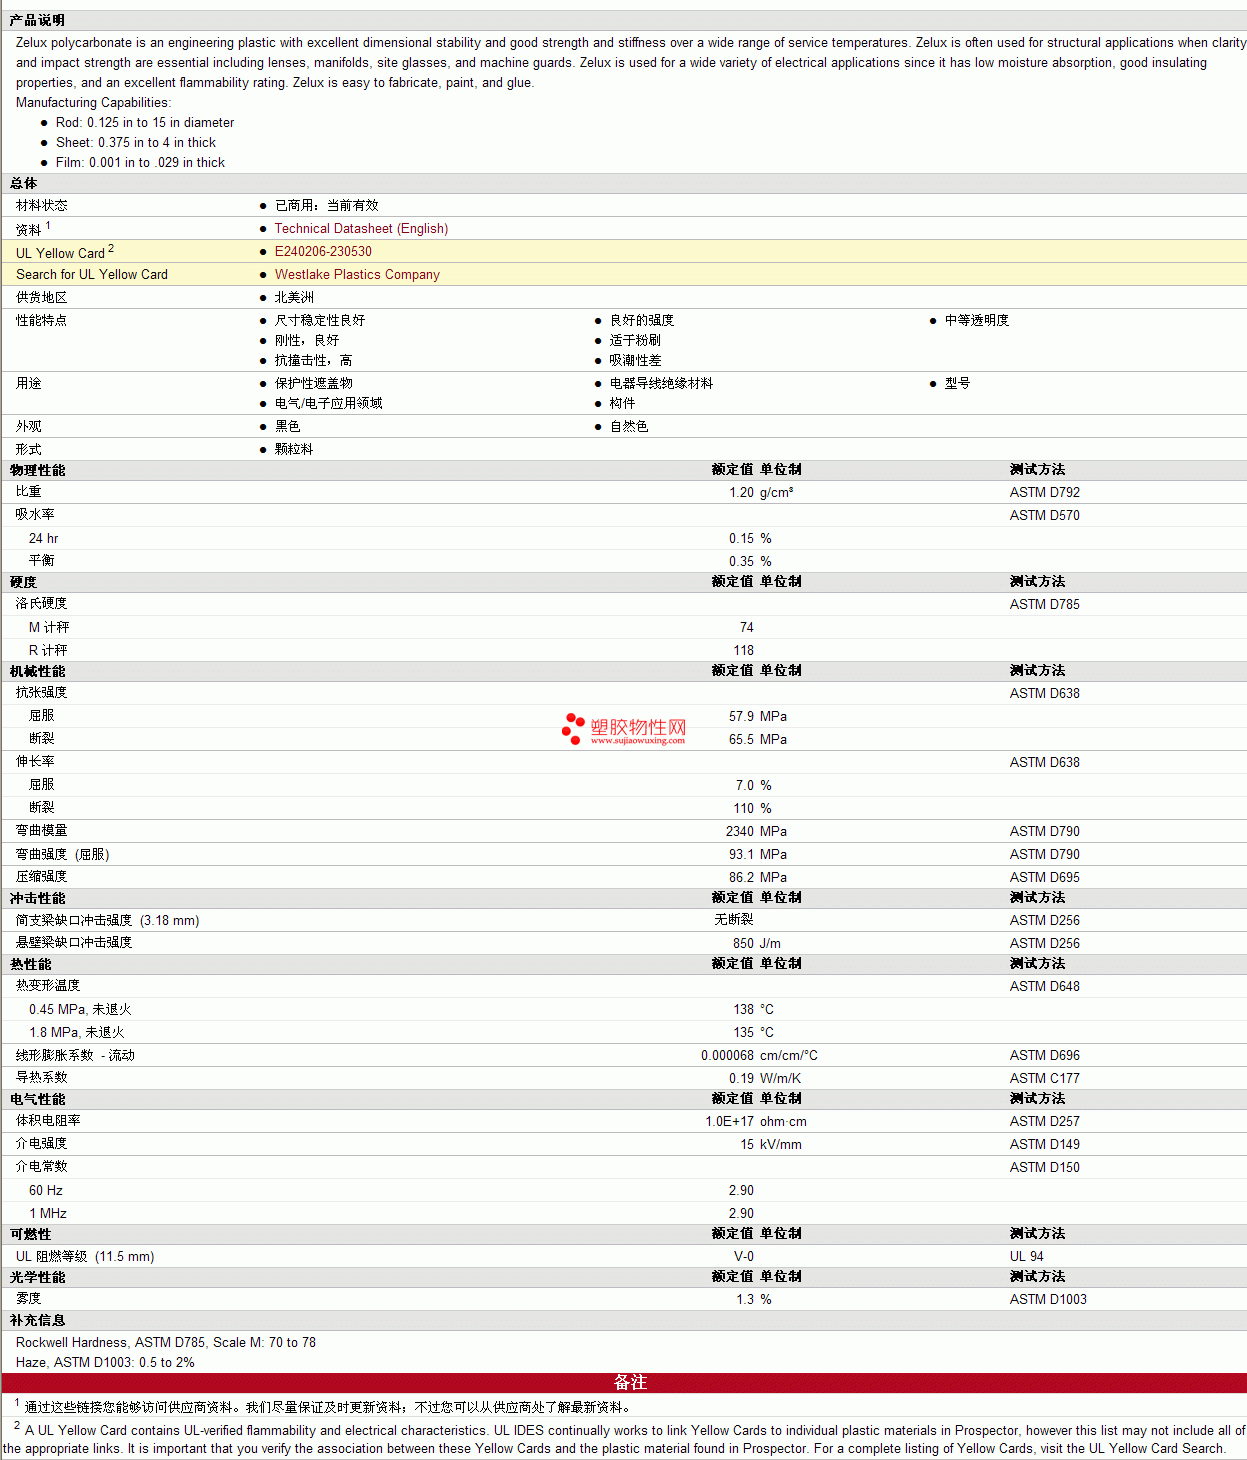1247x1460 pixels.
Task: Click the Rockwell Hardness supplemental note
Action: [166, 1342]
